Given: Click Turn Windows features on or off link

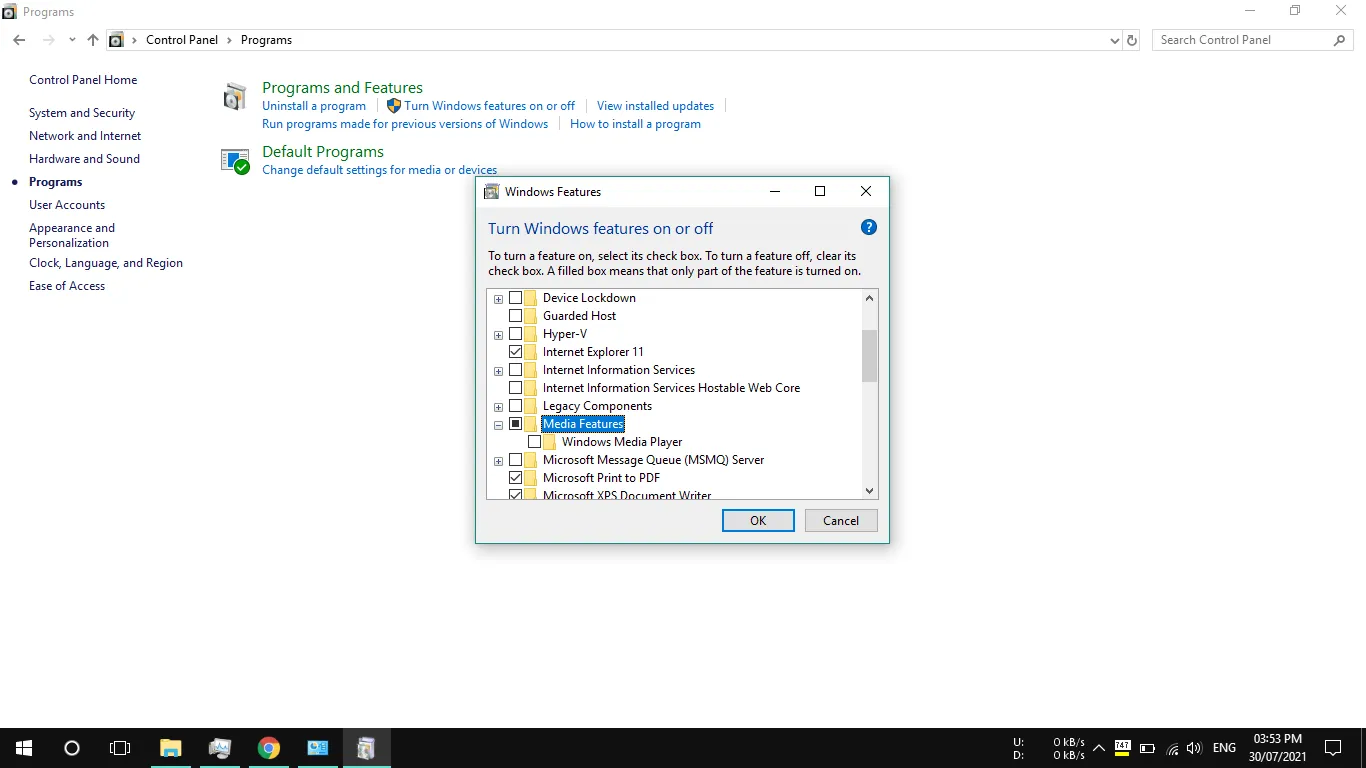Looking at the screenshot, I should [490, 106].
